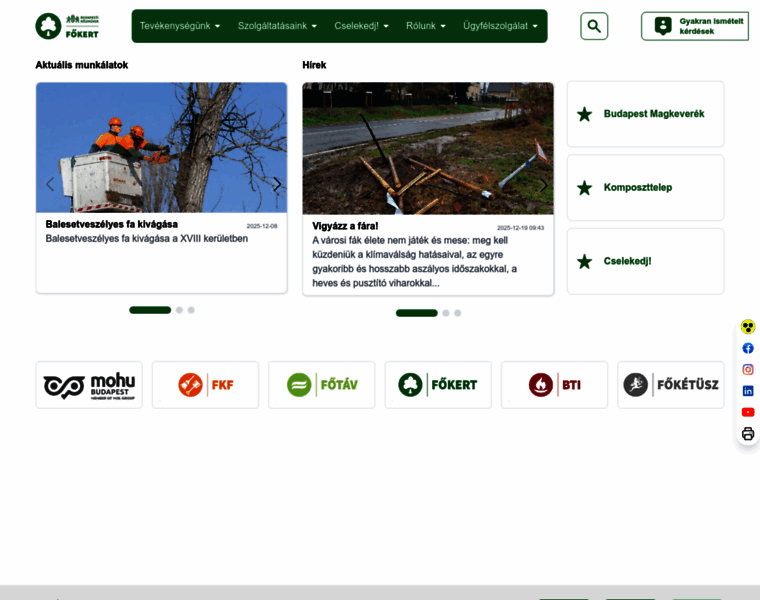Open the LinkedIn icon in the sidebar
Image resolution: width=760 pixels, height=600 pixels.
pyautogui.click(x=748, y=391)
